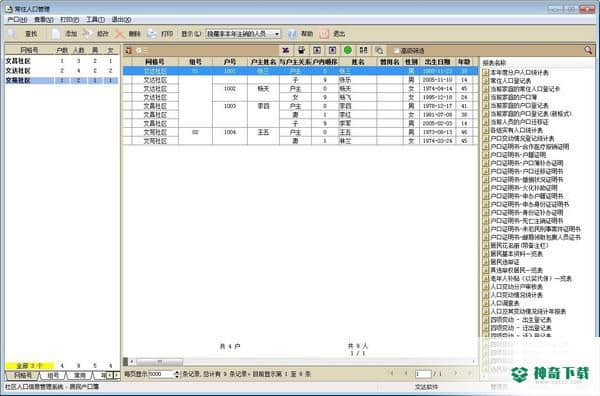Click the page number input field
This screenshot has width=600, height=396.
423,374
